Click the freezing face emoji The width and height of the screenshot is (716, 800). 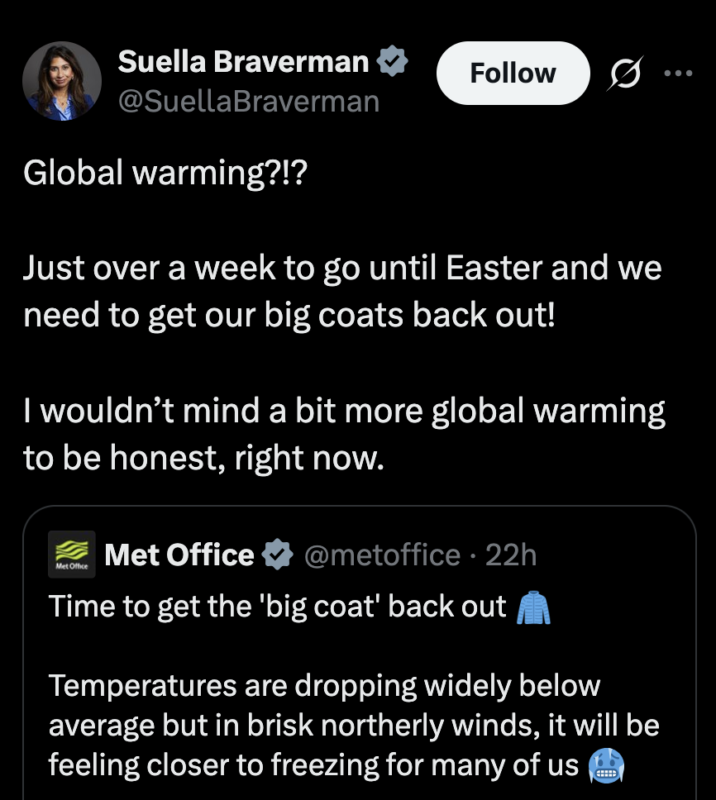[x=607, y=766]
